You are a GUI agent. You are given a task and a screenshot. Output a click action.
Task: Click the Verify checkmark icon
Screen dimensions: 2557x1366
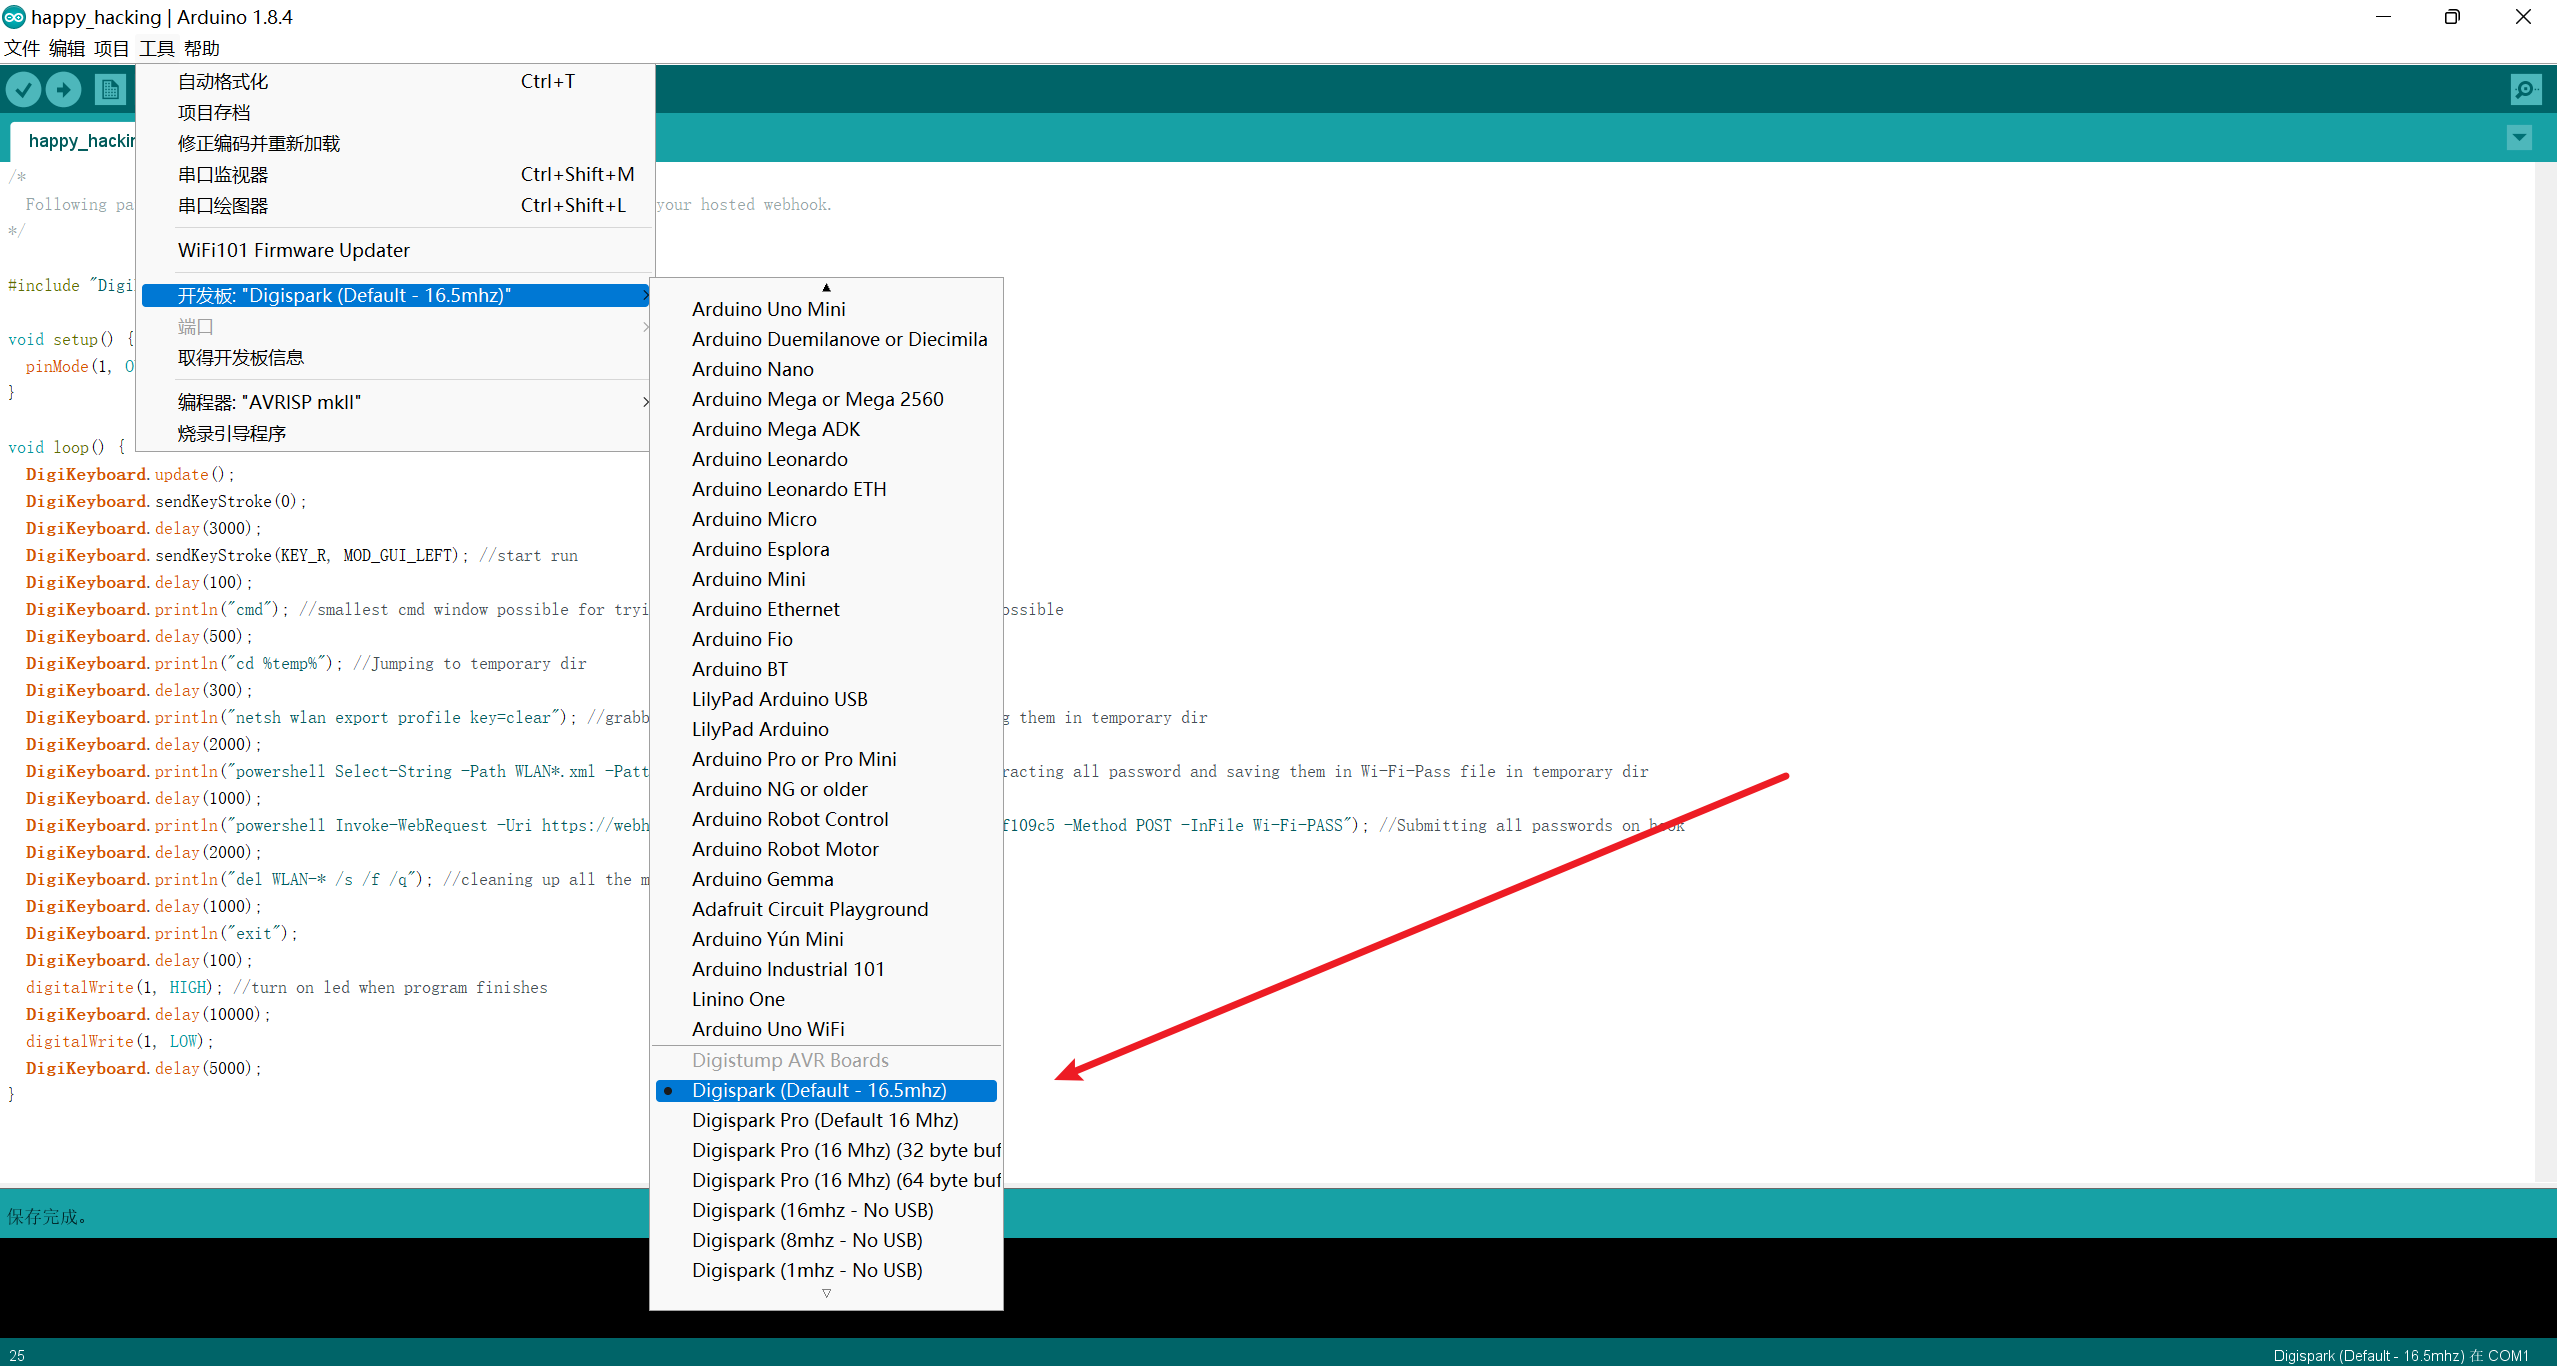point(24,90)
